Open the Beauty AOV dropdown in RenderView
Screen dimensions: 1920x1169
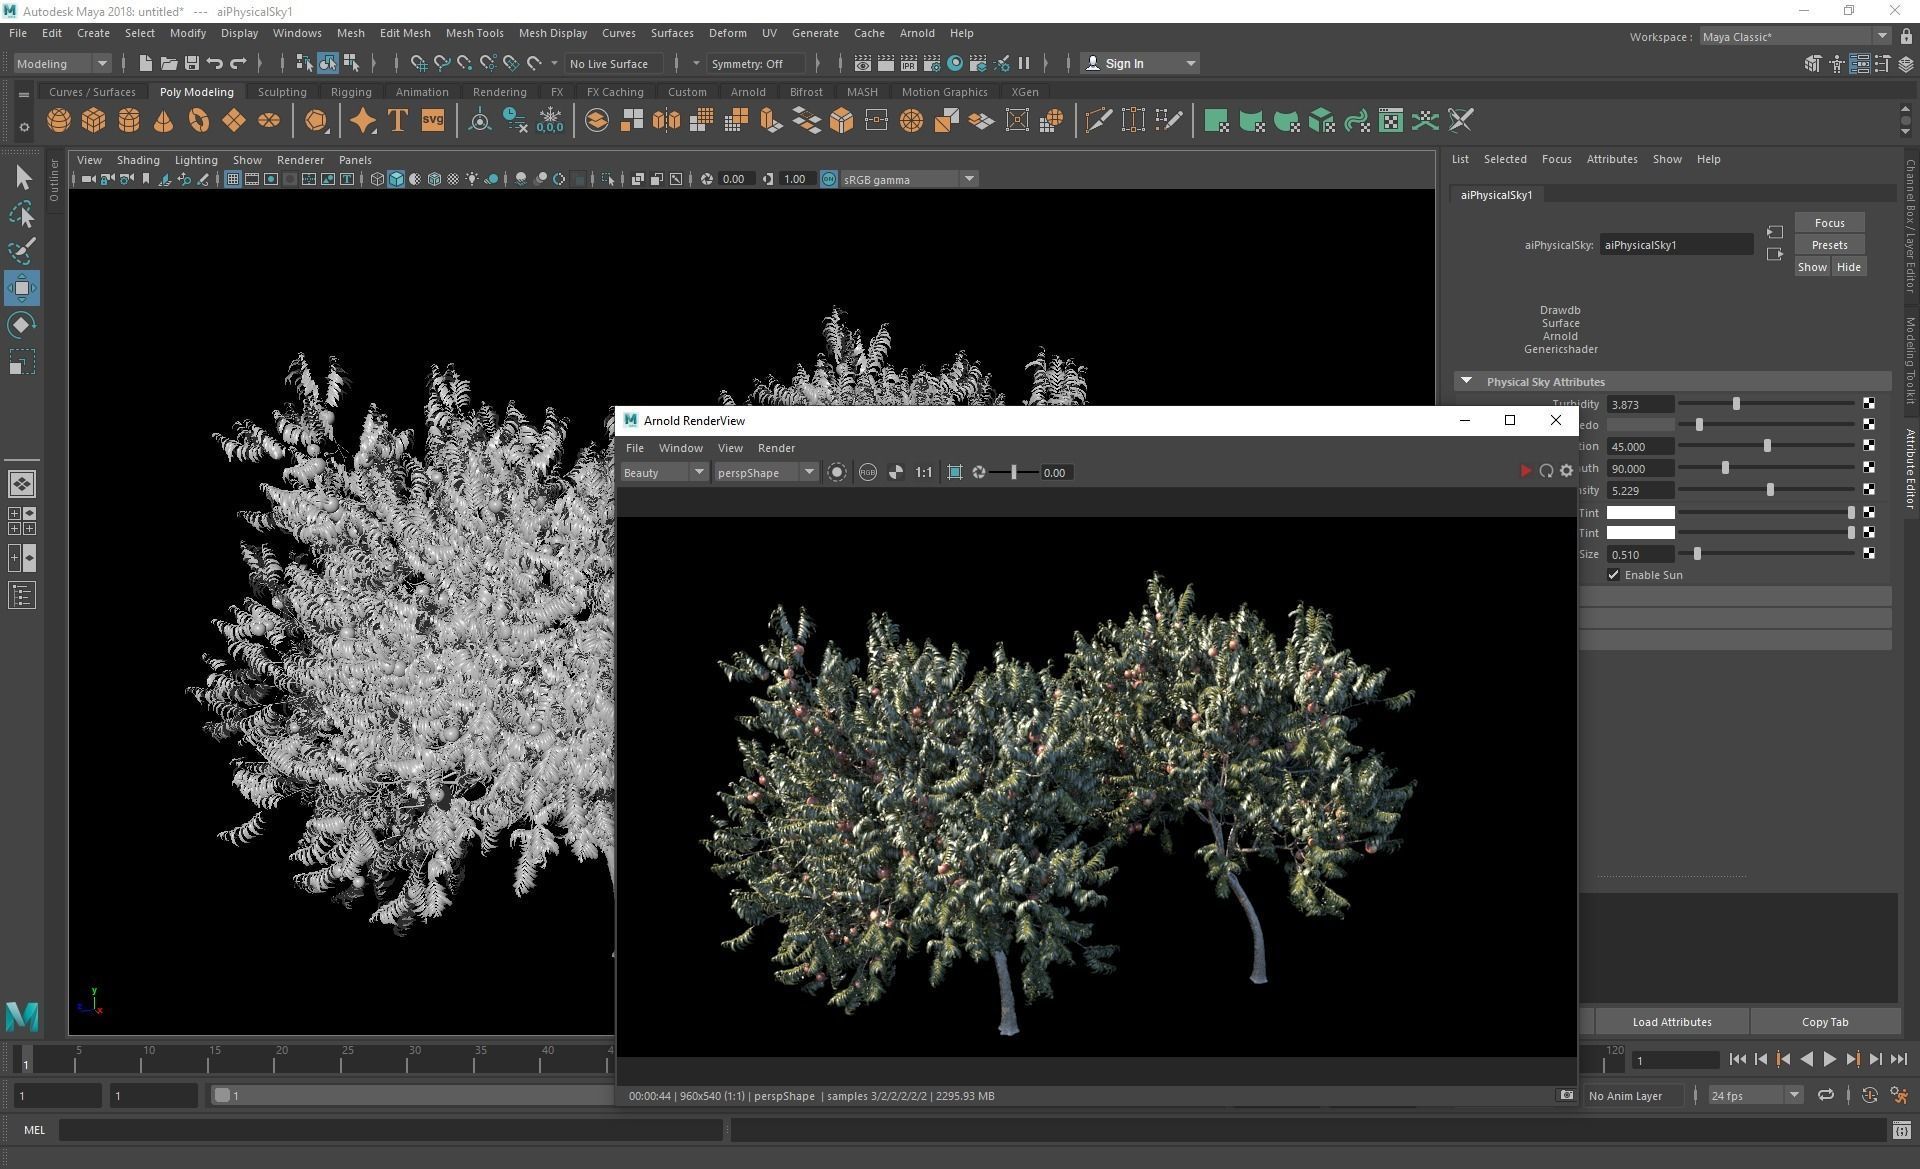click(664, 473)
